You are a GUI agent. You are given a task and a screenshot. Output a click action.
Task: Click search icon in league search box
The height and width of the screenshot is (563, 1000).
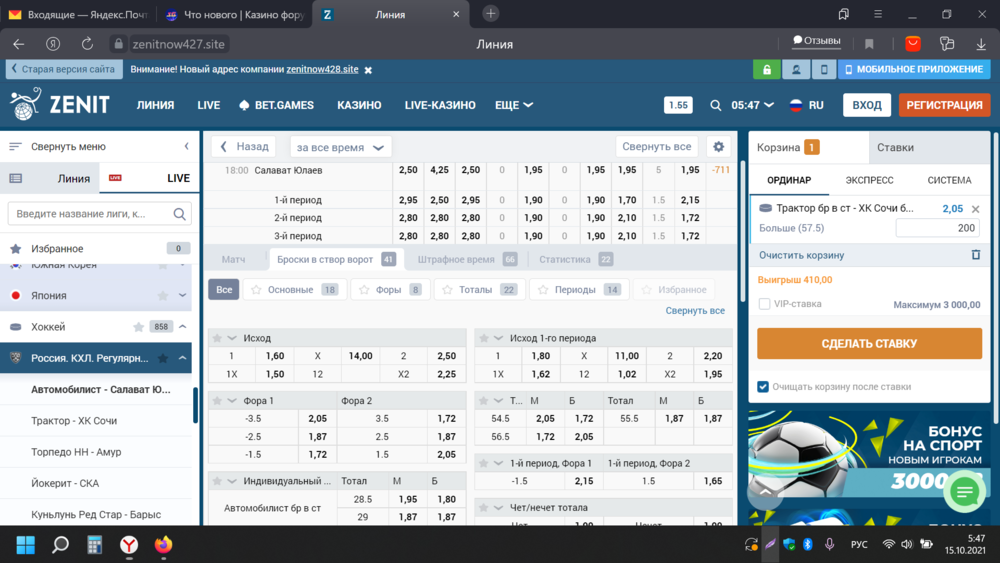click(x=179, y=214)
